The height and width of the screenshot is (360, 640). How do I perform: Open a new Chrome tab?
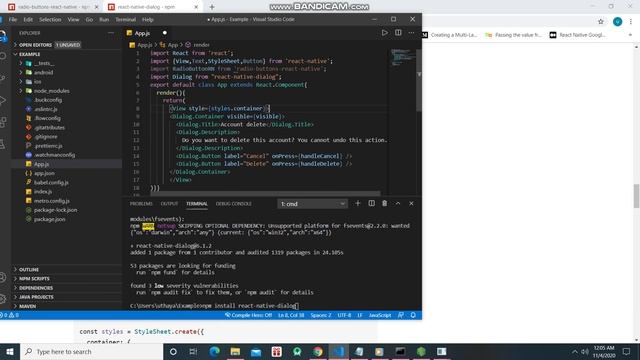(x=212, y=7)
